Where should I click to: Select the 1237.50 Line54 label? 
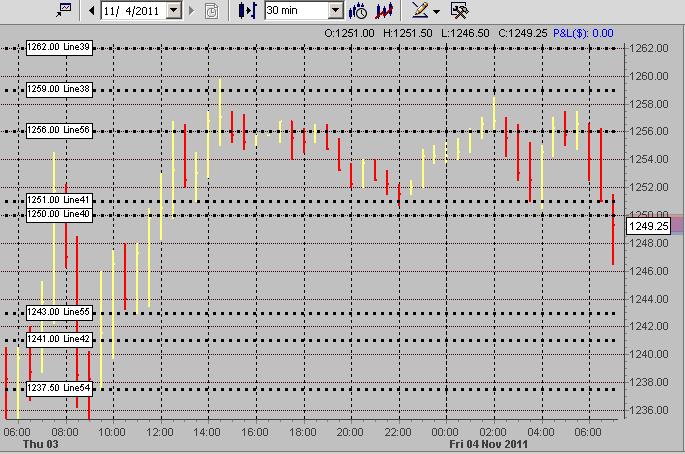point(59,388)
